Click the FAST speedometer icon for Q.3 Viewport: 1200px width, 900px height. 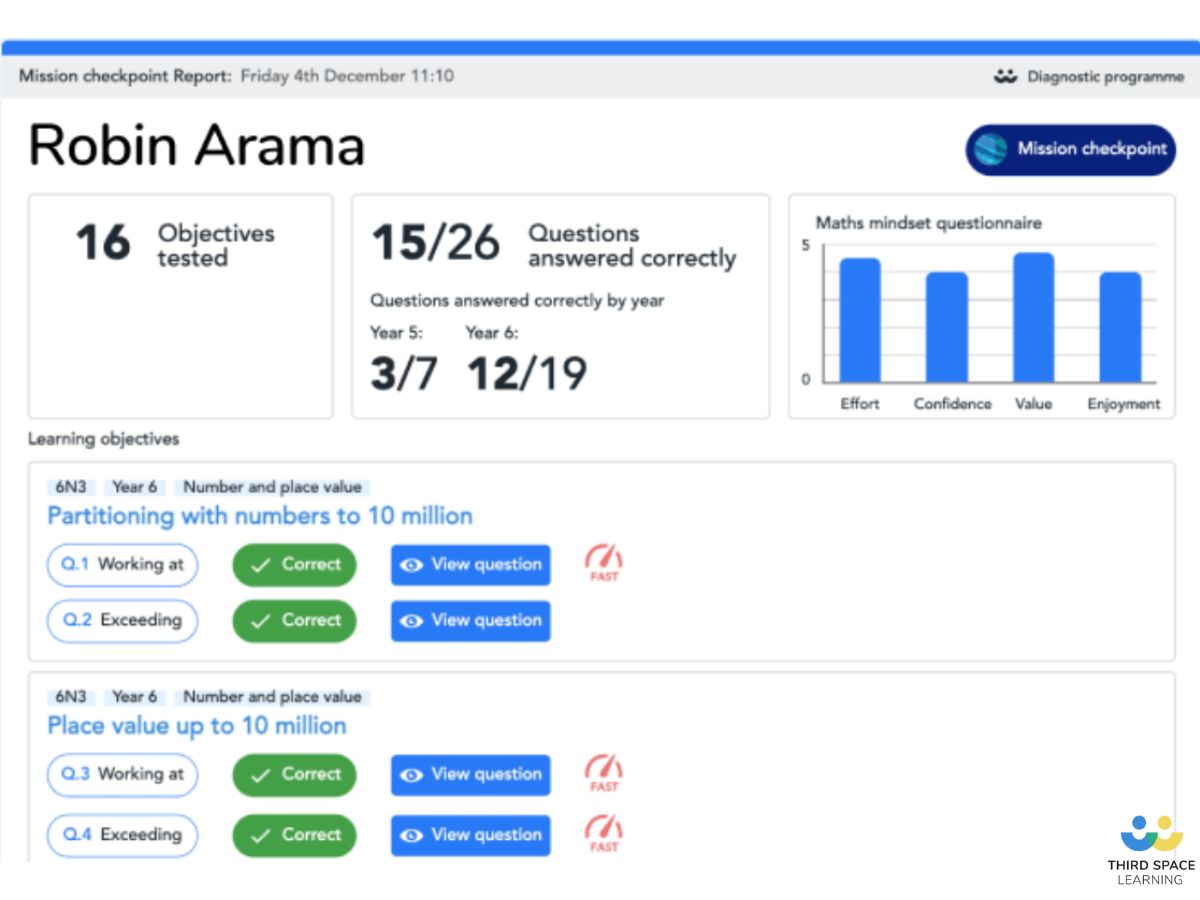[603, 772]
